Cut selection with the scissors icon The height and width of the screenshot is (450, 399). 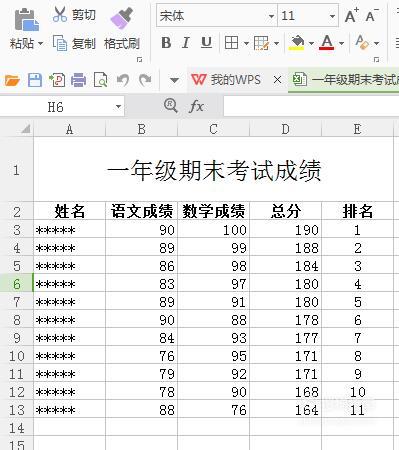click(60, 15)
